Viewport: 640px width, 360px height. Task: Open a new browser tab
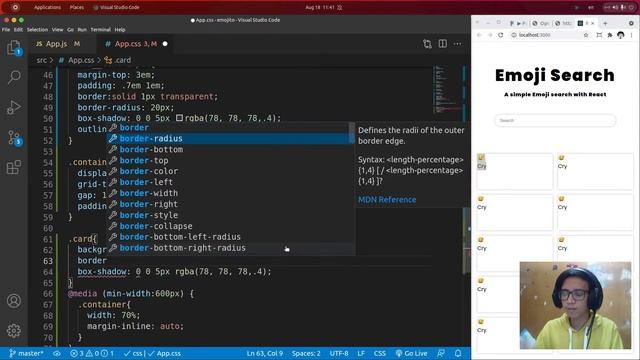(605, 23)
